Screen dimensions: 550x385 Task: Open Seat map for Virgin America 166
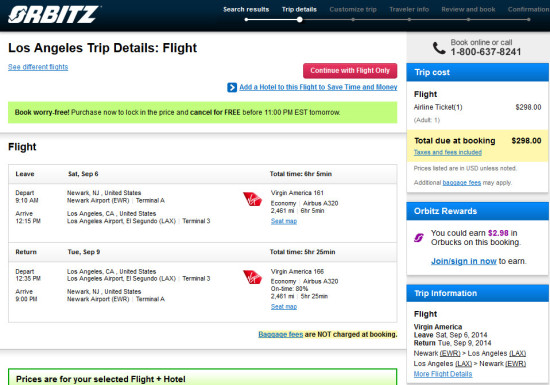pos(284,306)
